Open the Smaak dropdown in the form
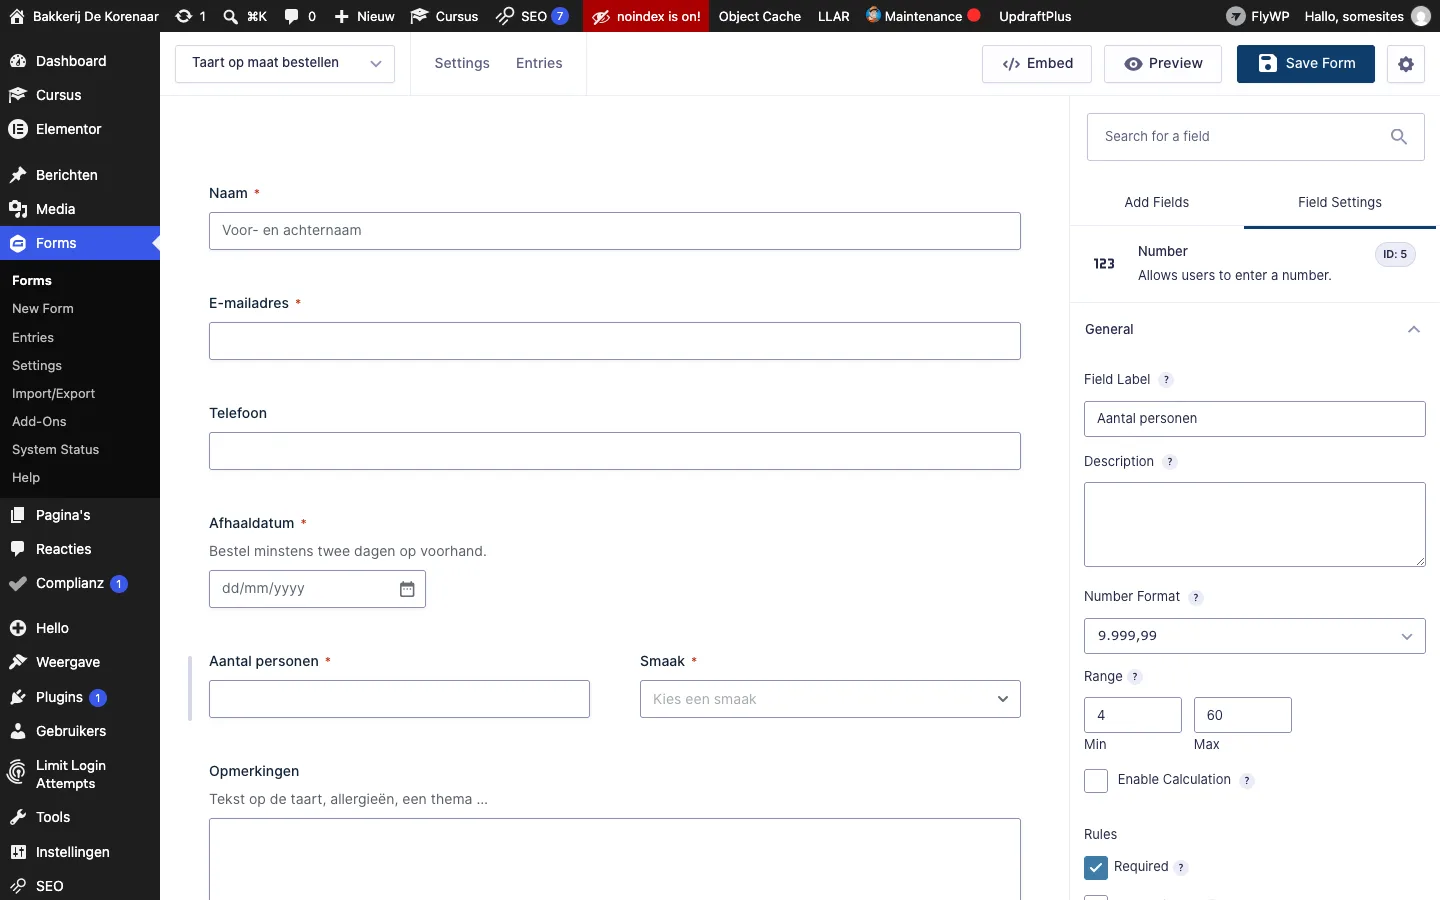1440x900 pixels. pos(830,699)
